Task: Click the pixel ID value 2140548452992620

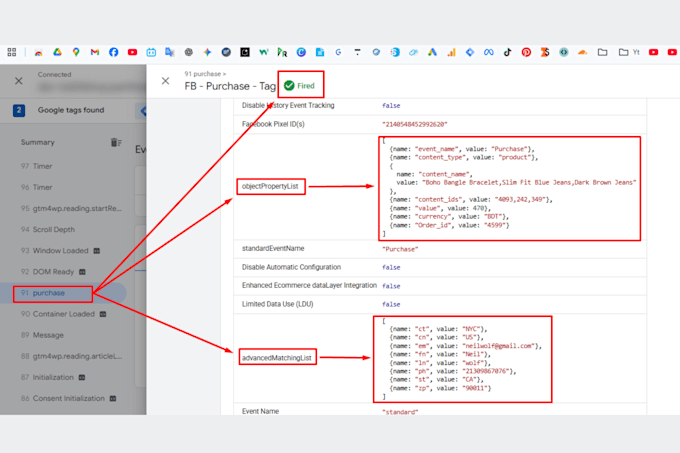Action: (x=415, y=124)
